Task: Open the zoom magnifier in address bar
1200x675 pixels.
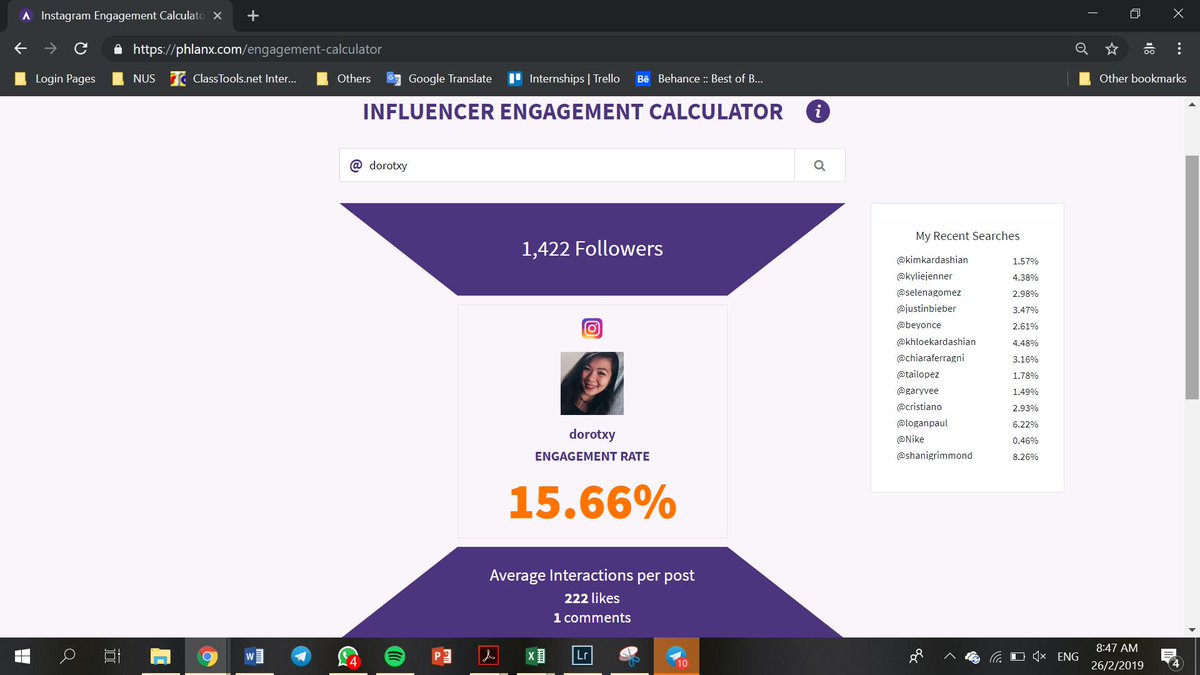Action: tap(1082, 48)
